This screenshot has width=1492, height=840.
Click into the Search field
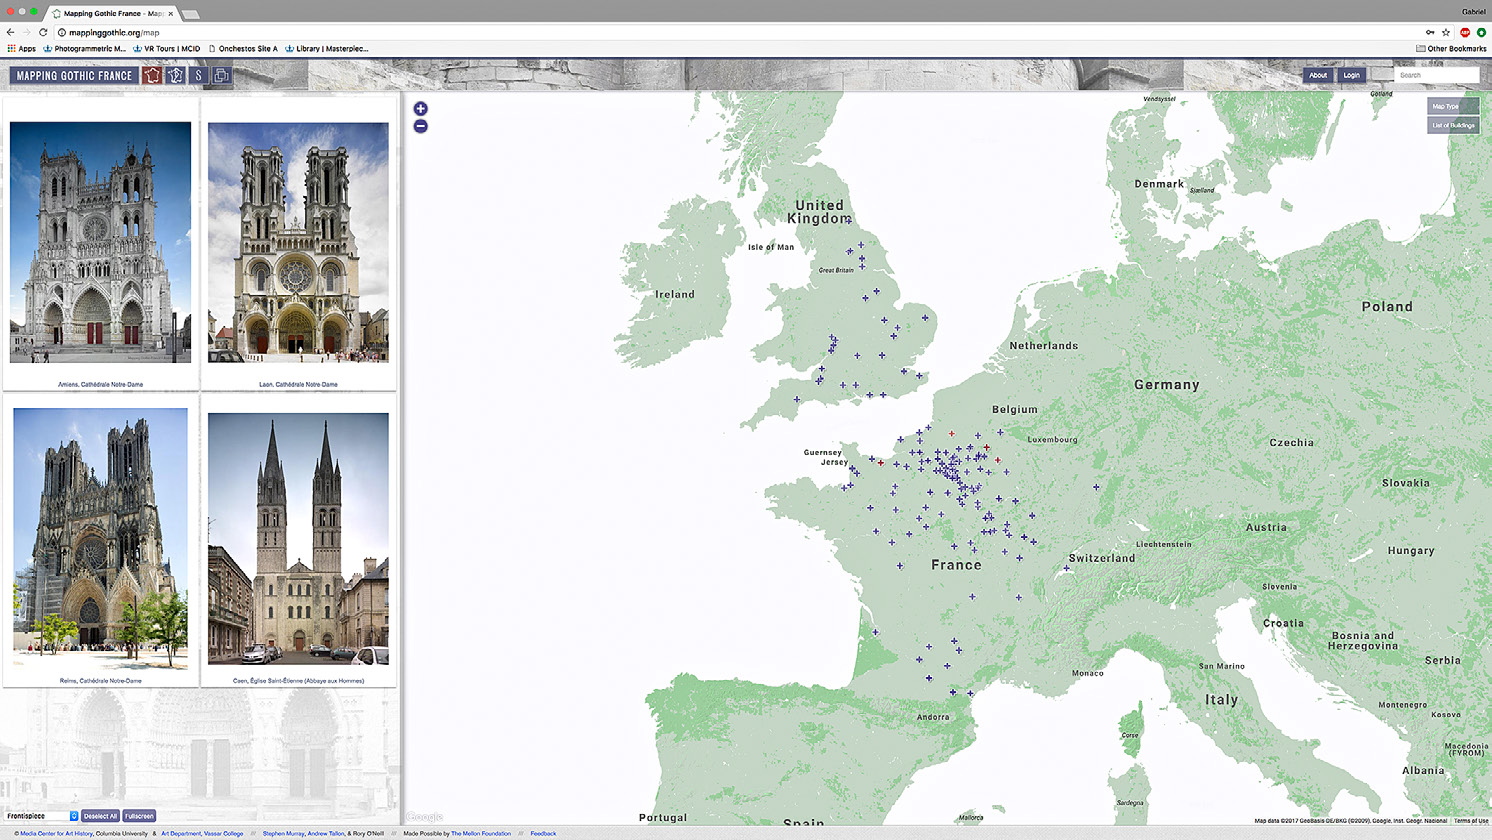tap(1437, 75)
